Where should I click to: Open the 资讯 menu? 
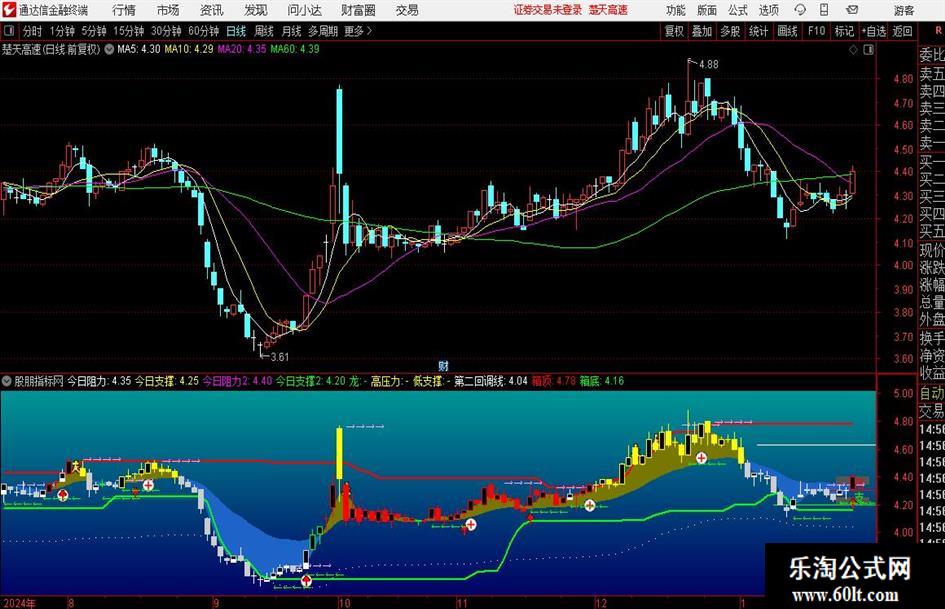[212, 10]
